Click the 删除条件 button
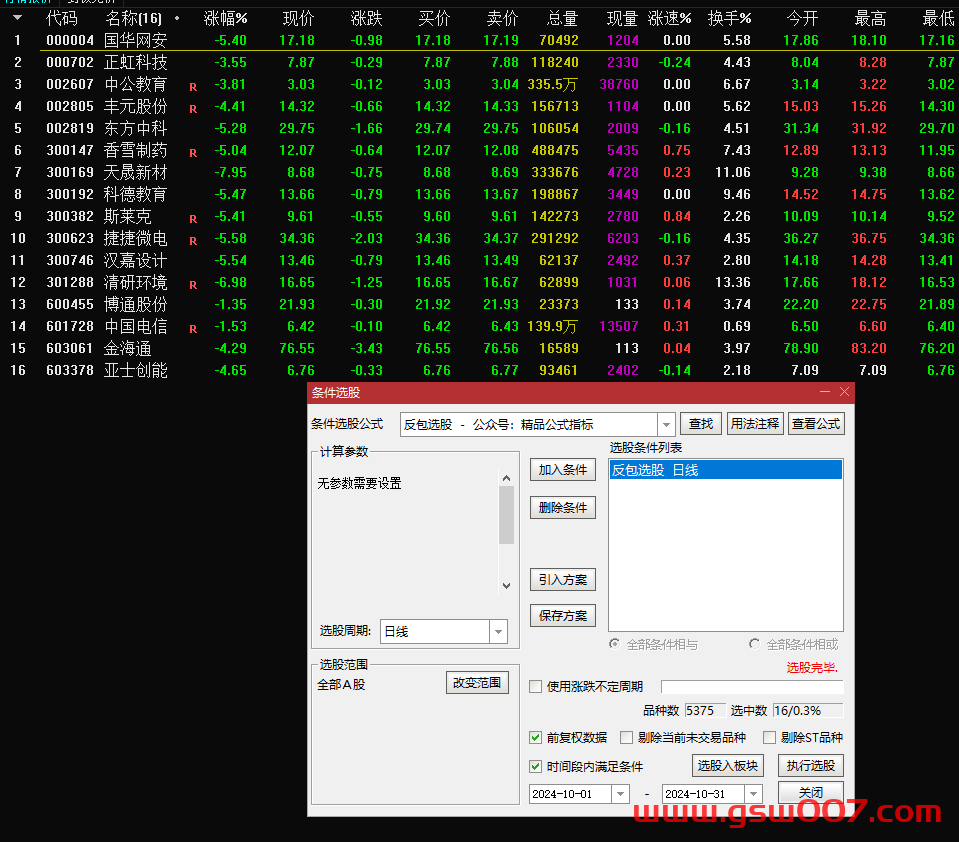959x842 pixels. tap(563, 508)
